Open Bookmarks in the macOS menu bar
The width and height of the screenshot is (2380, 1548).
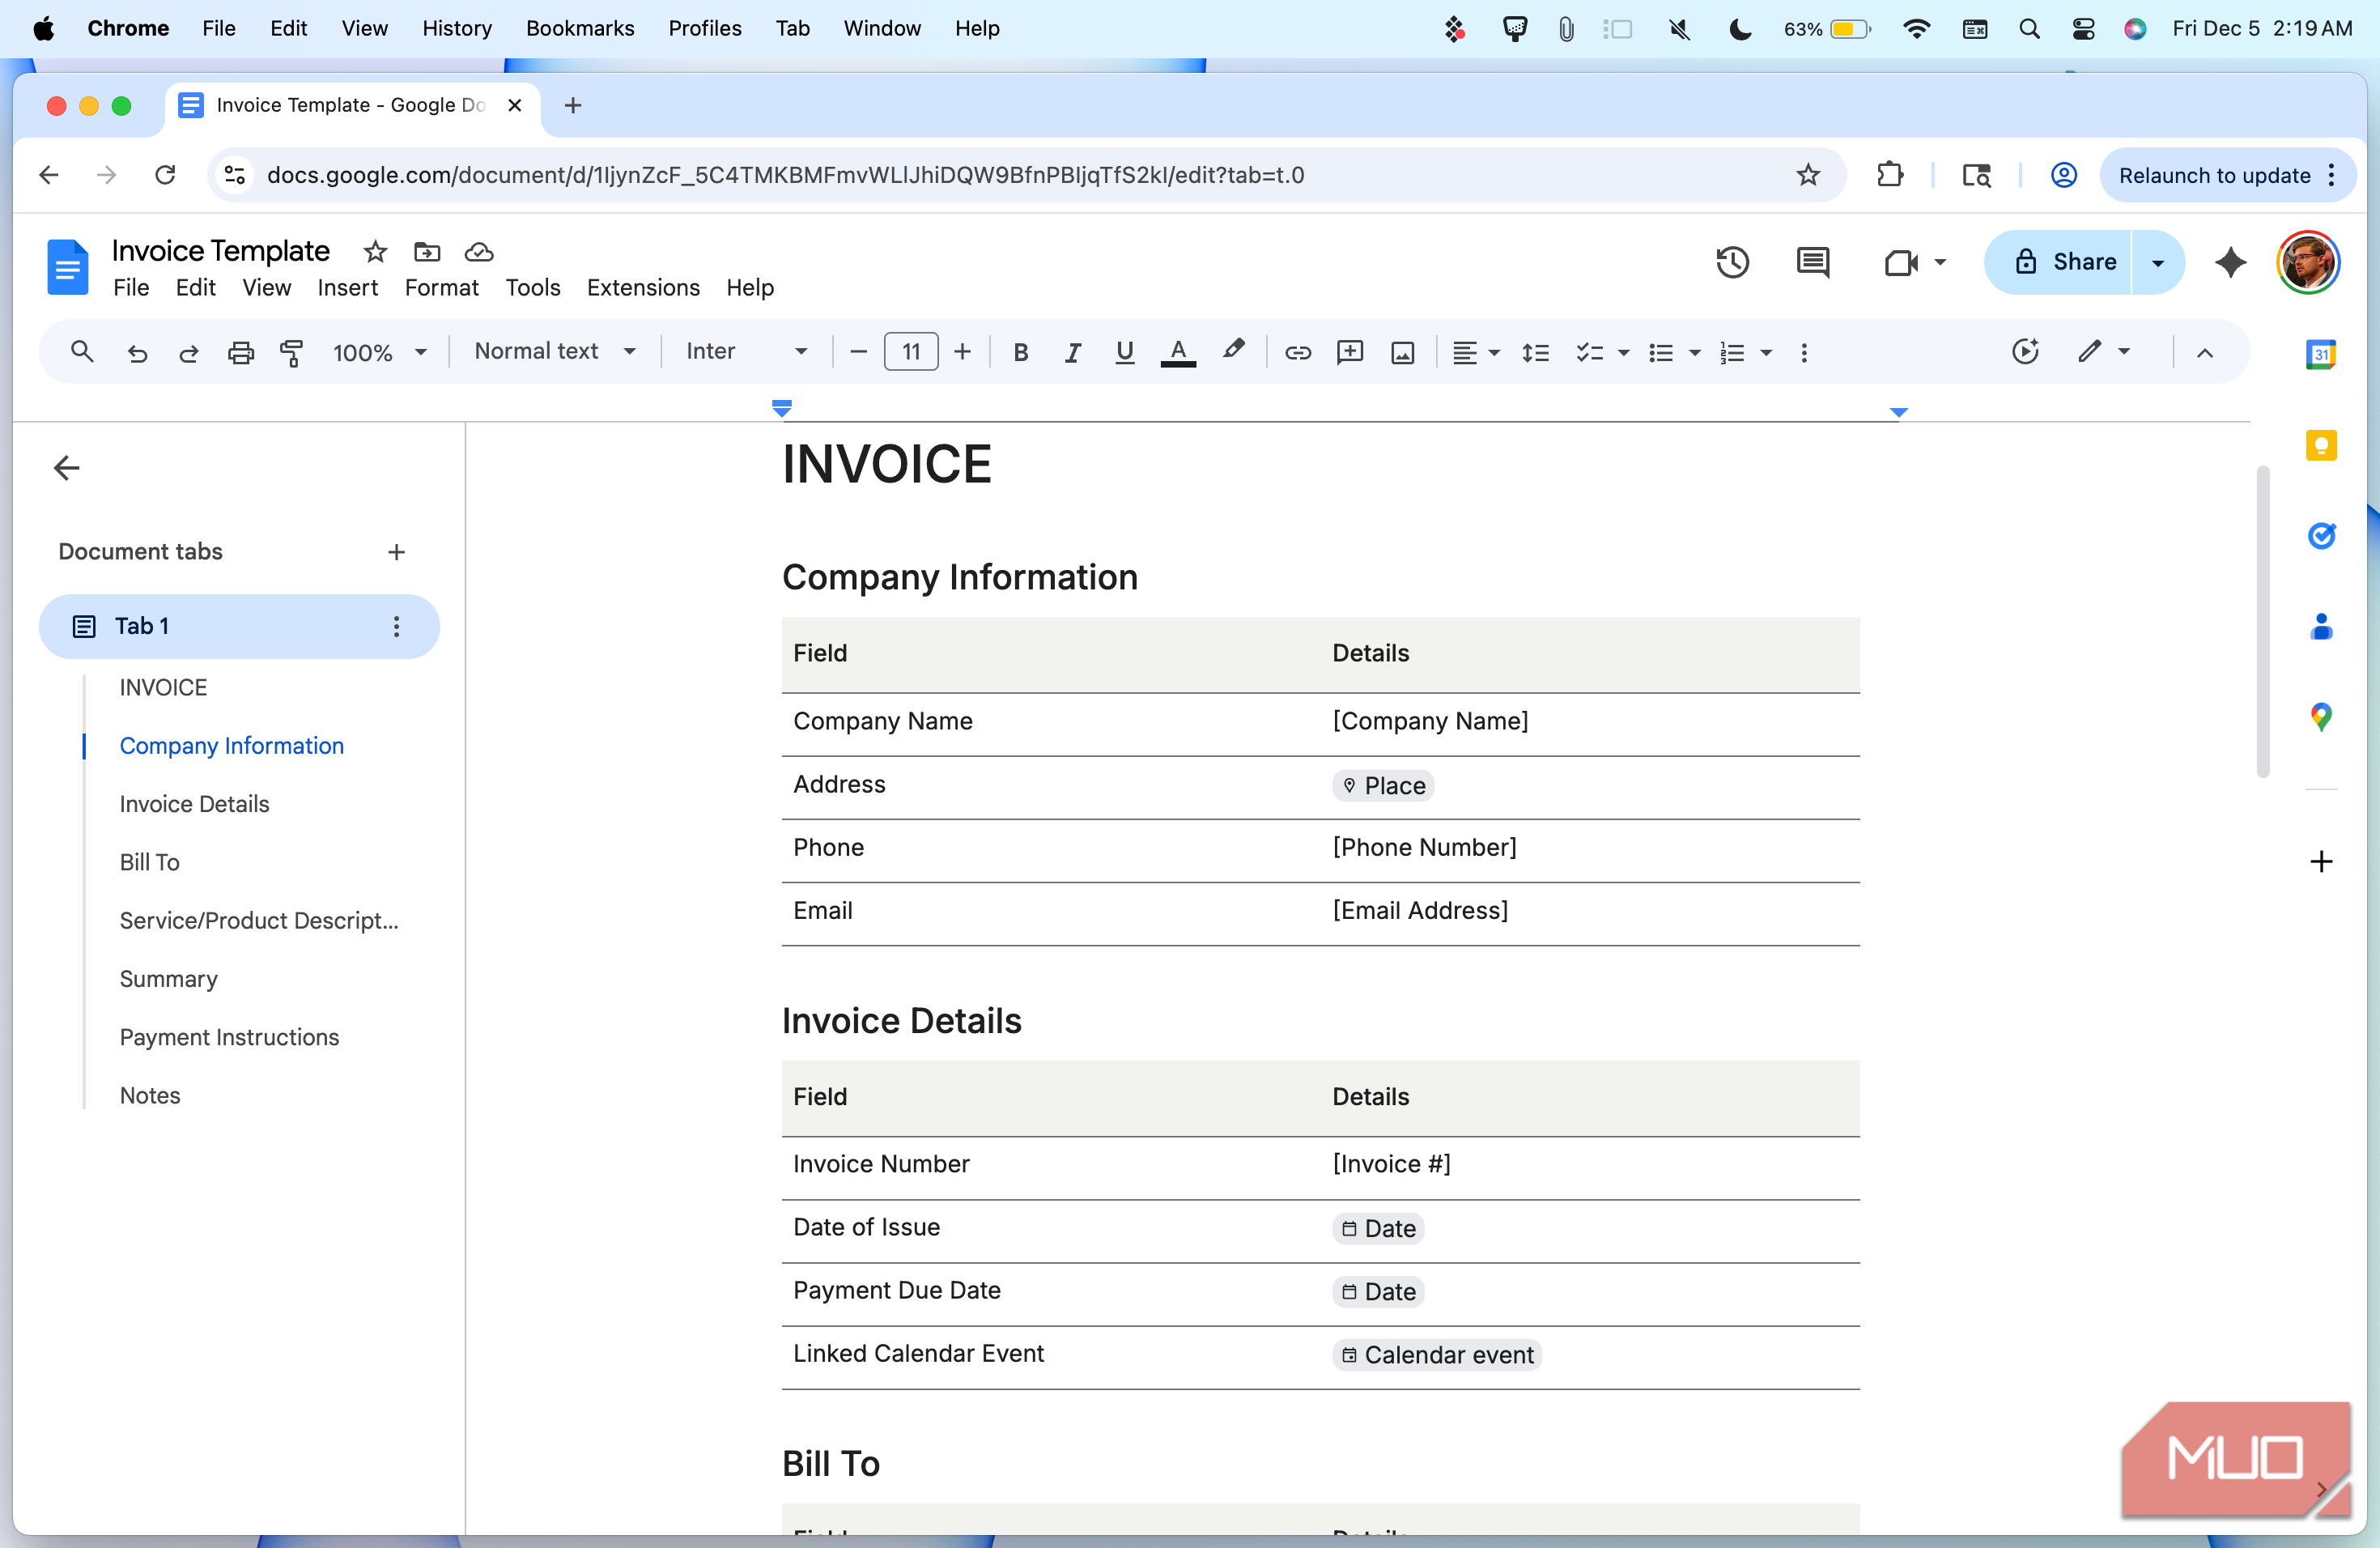click(x=580, y=28)
